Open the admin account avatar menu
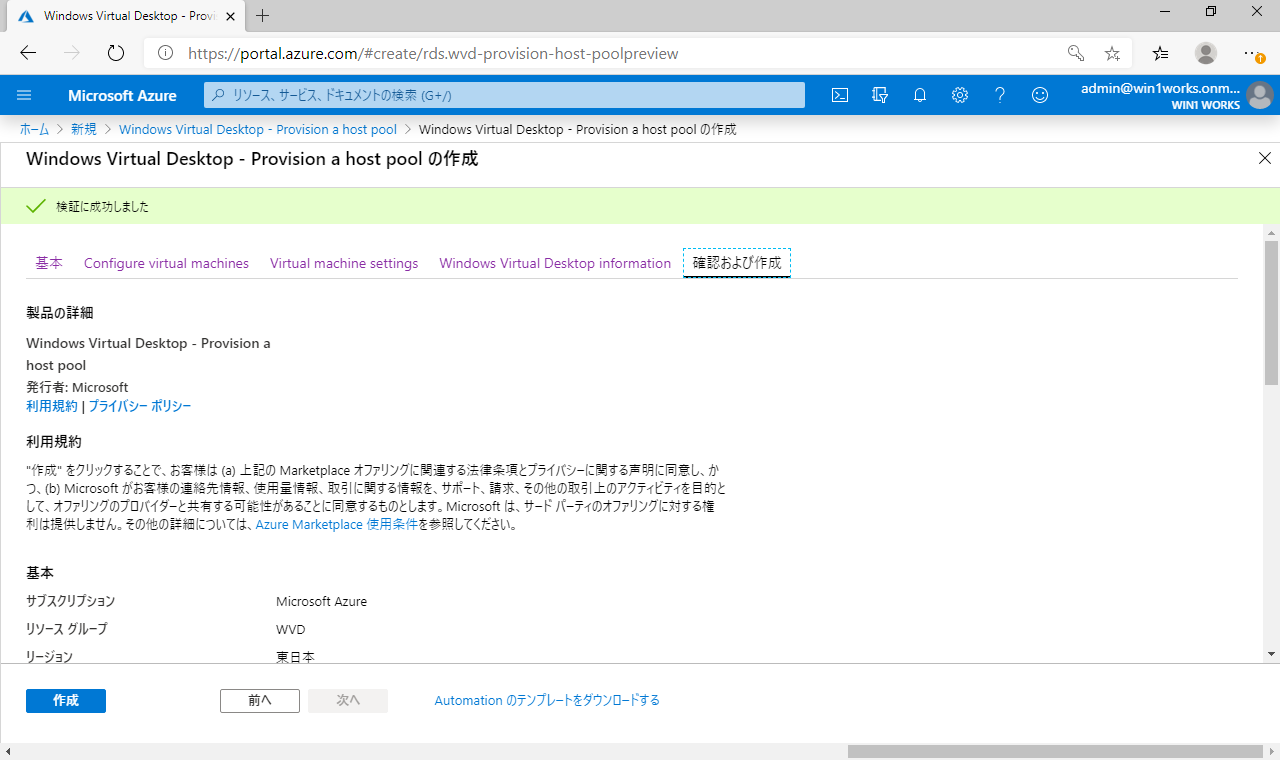This screenshot has width=1280, height=760. 1259,96
